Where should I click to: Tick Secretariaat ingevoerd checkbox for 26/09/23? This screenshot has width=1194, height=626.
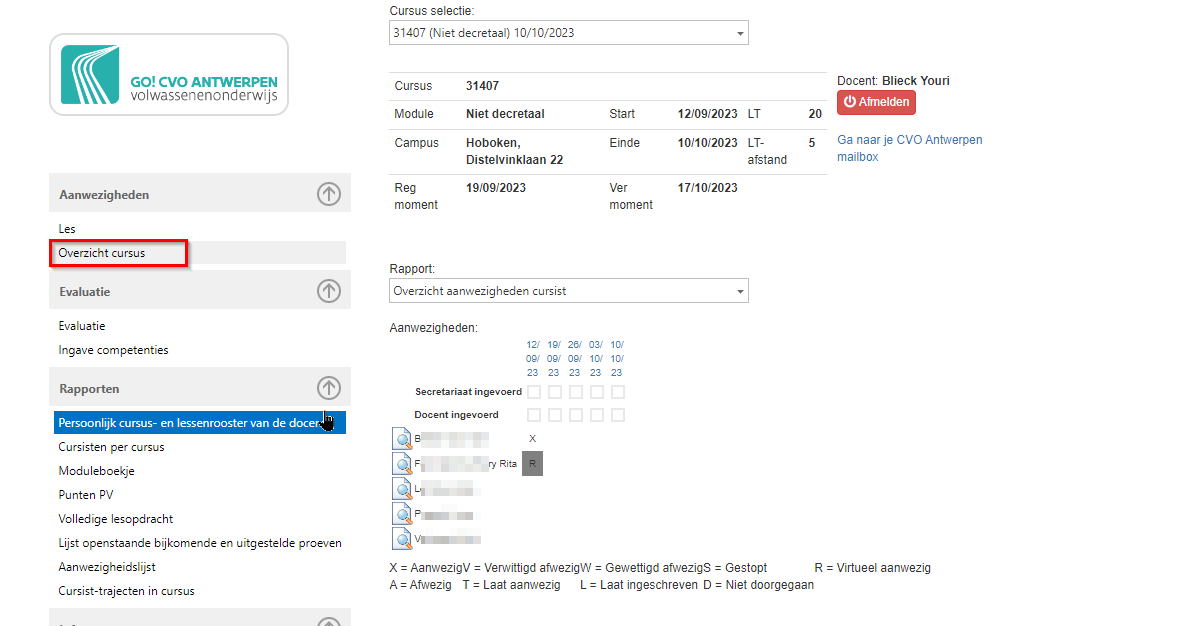tap(576, 392)
